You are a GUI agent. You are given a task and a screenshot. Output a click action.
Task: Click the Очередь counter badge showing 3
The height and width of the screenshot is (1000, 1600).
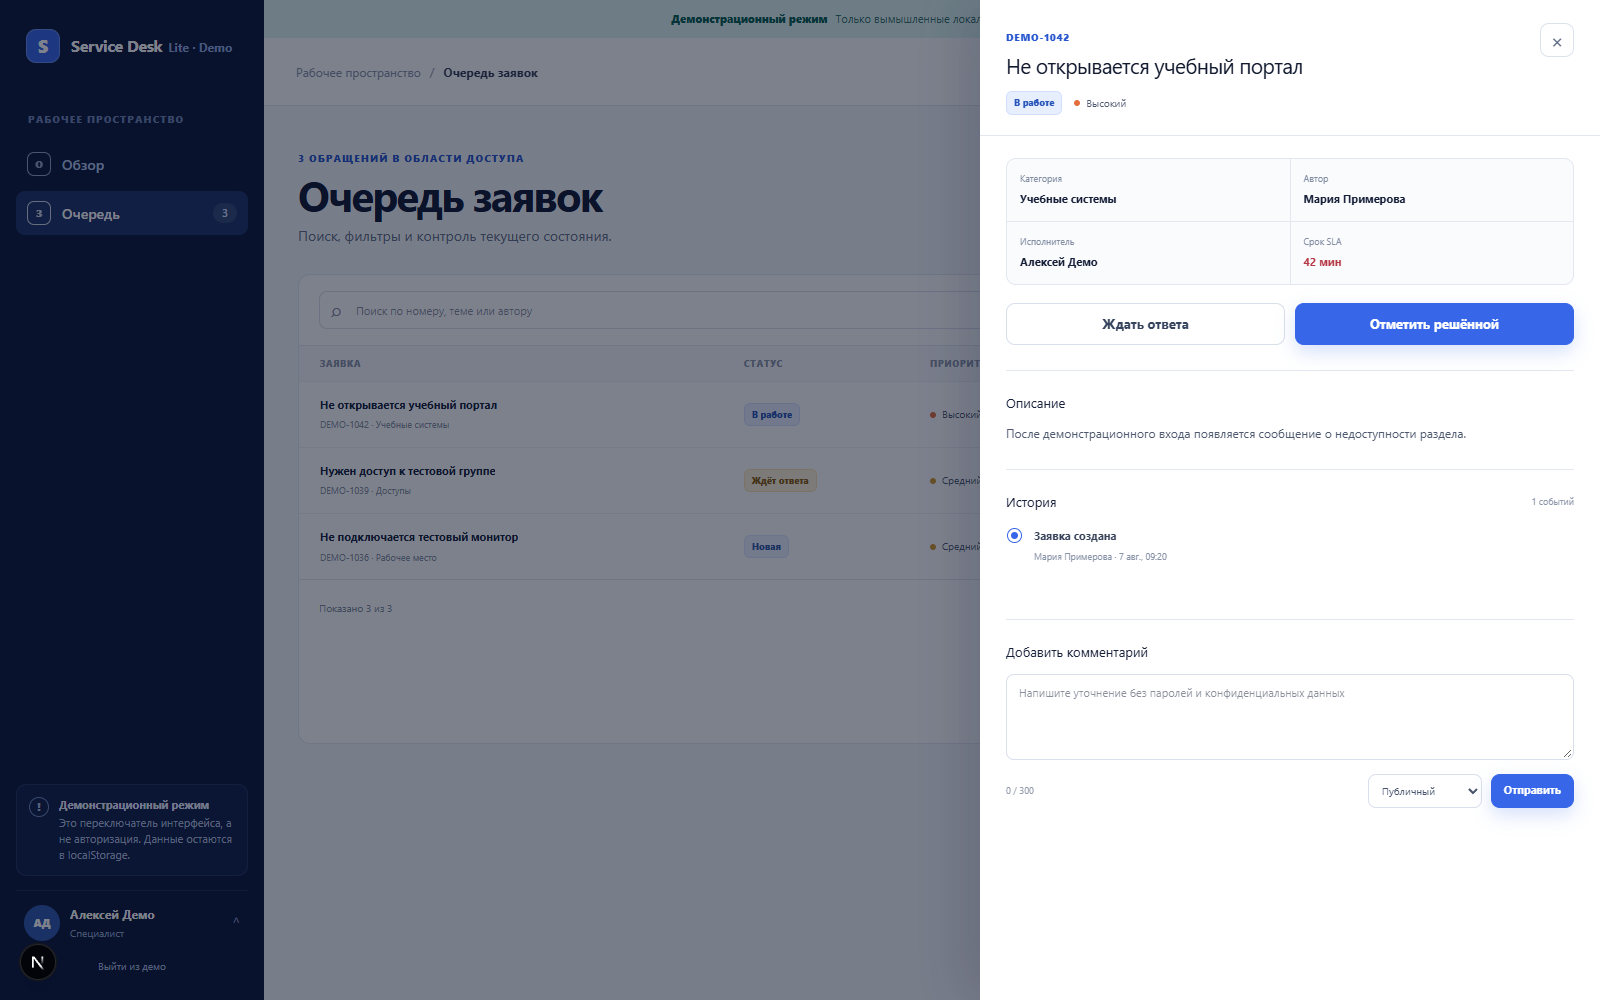(x=224, y=213)
